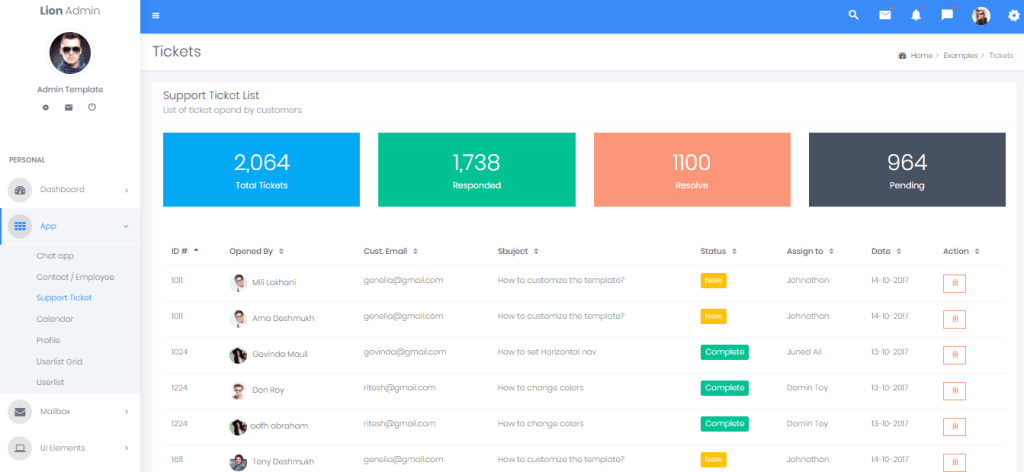Sort table by ID # column
Image resolution: width=1024 pixels, height=472 pixels.
tap(185, 251)
